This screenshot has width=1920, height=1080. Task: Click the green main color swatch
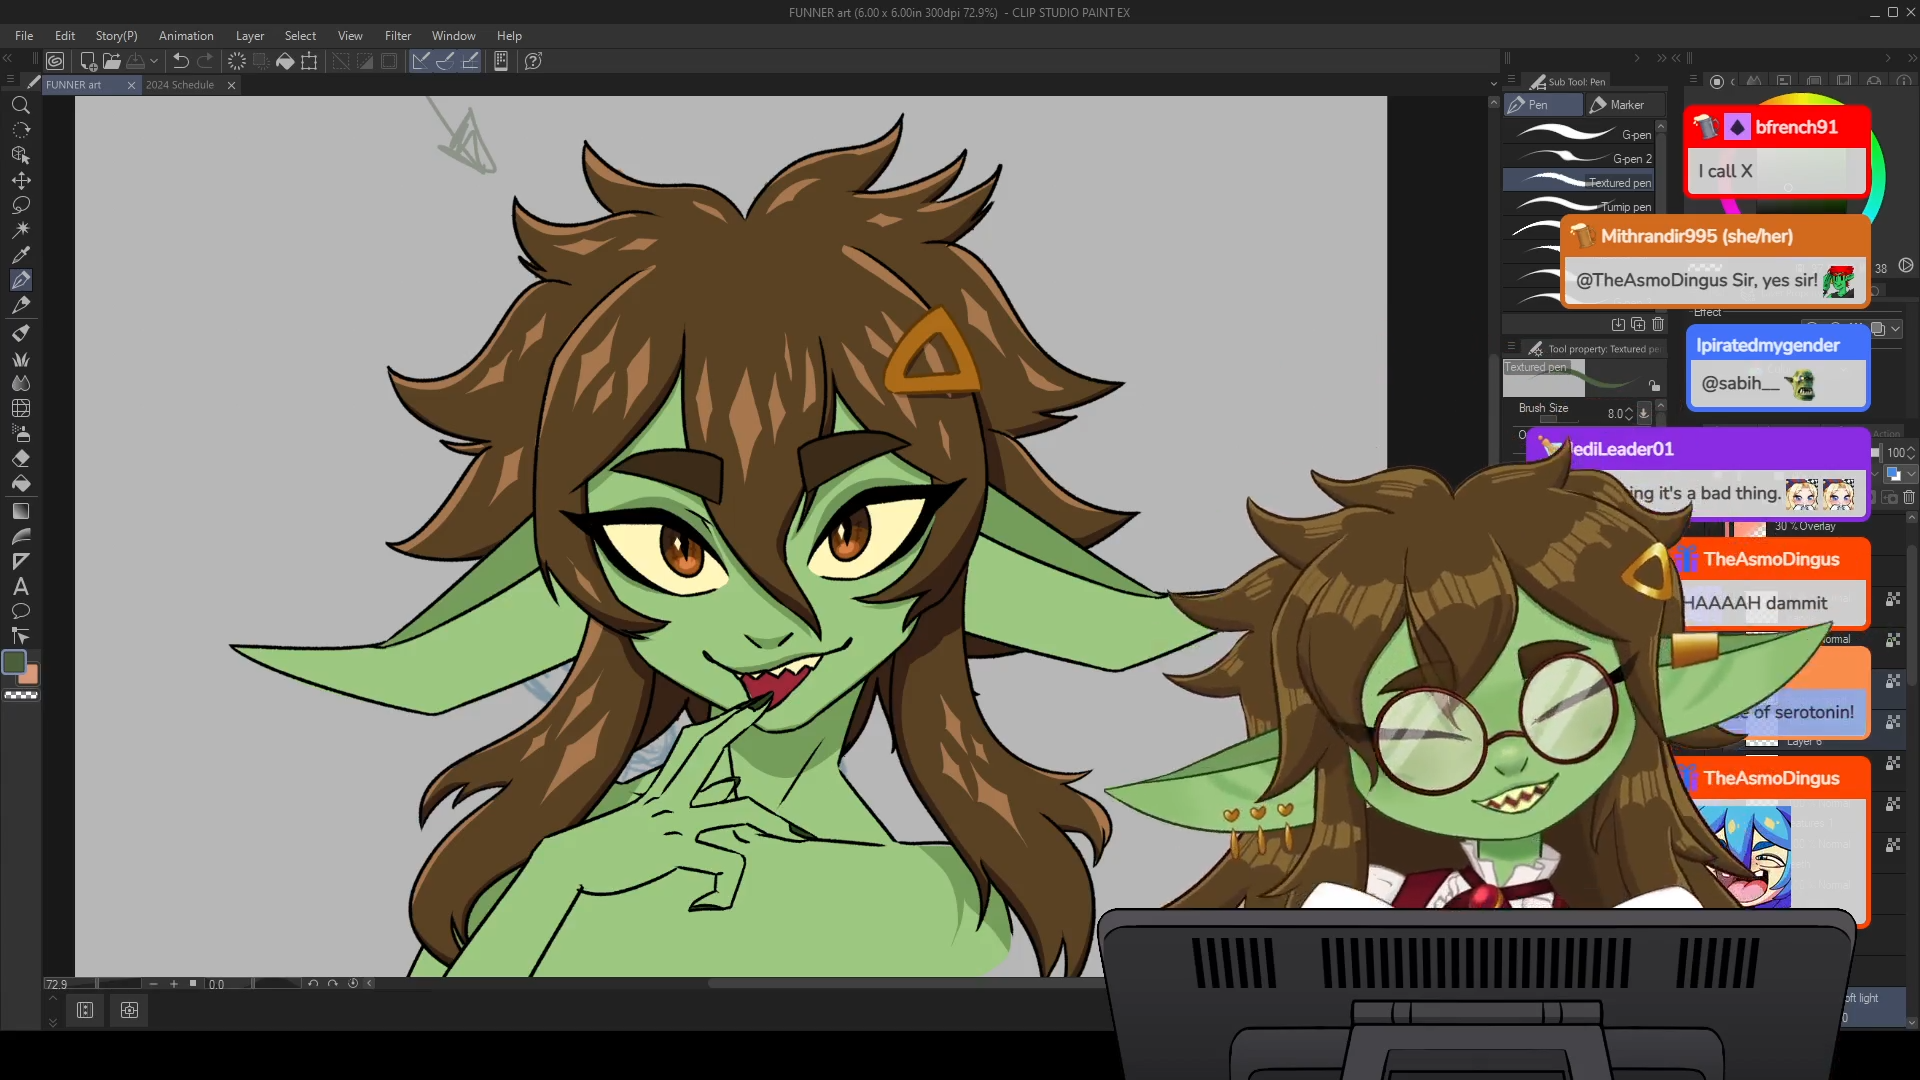pos(14,662)
